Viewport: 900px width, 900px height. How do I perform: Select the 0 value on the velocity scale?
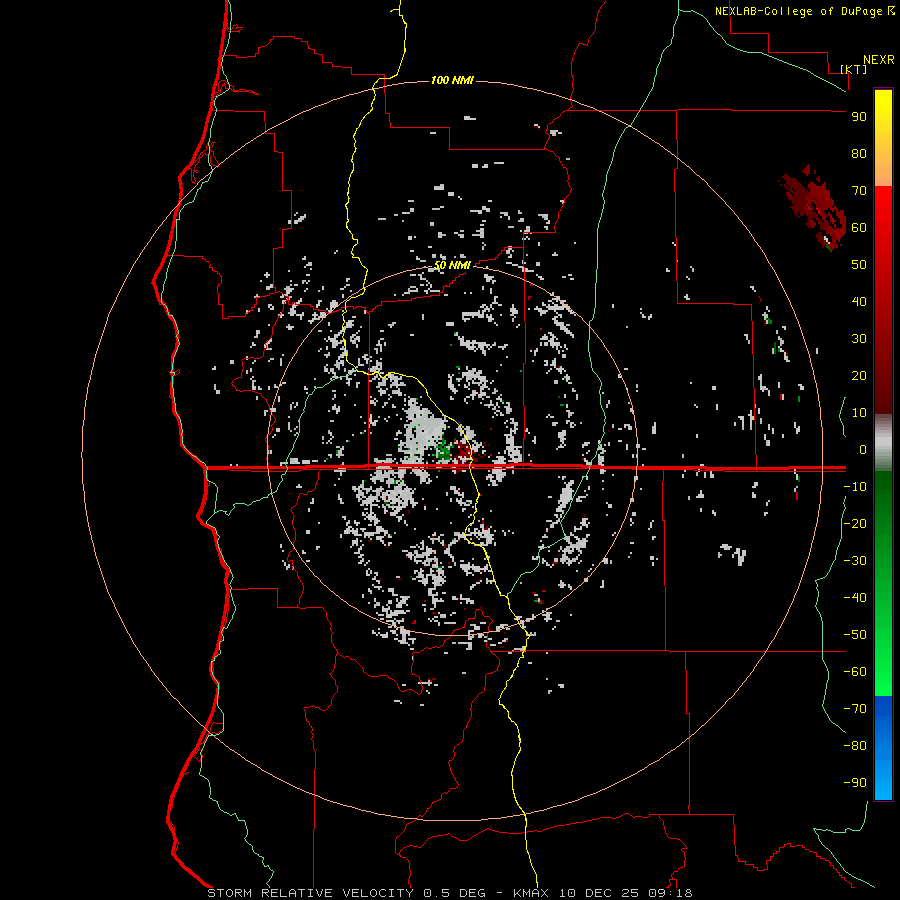[863, 450]
